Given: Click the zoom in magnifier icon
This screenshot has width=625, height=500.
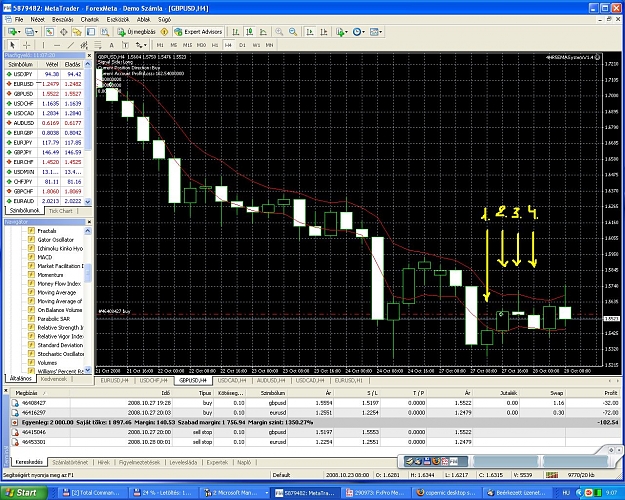Looking at the screenshot, I should pyautogui.click(x=279, y=32).
